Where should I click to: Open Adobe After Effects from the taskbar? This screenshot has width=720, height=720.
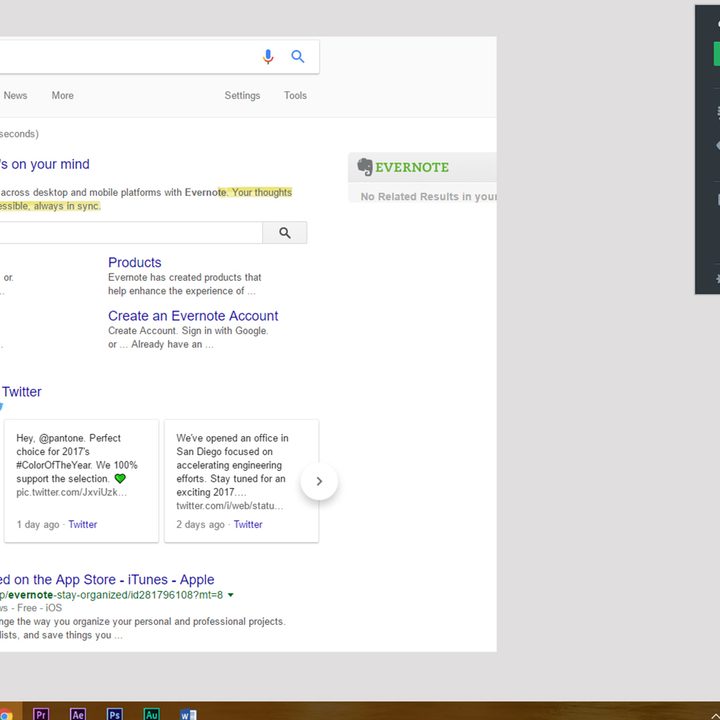[x=78, y=714]
